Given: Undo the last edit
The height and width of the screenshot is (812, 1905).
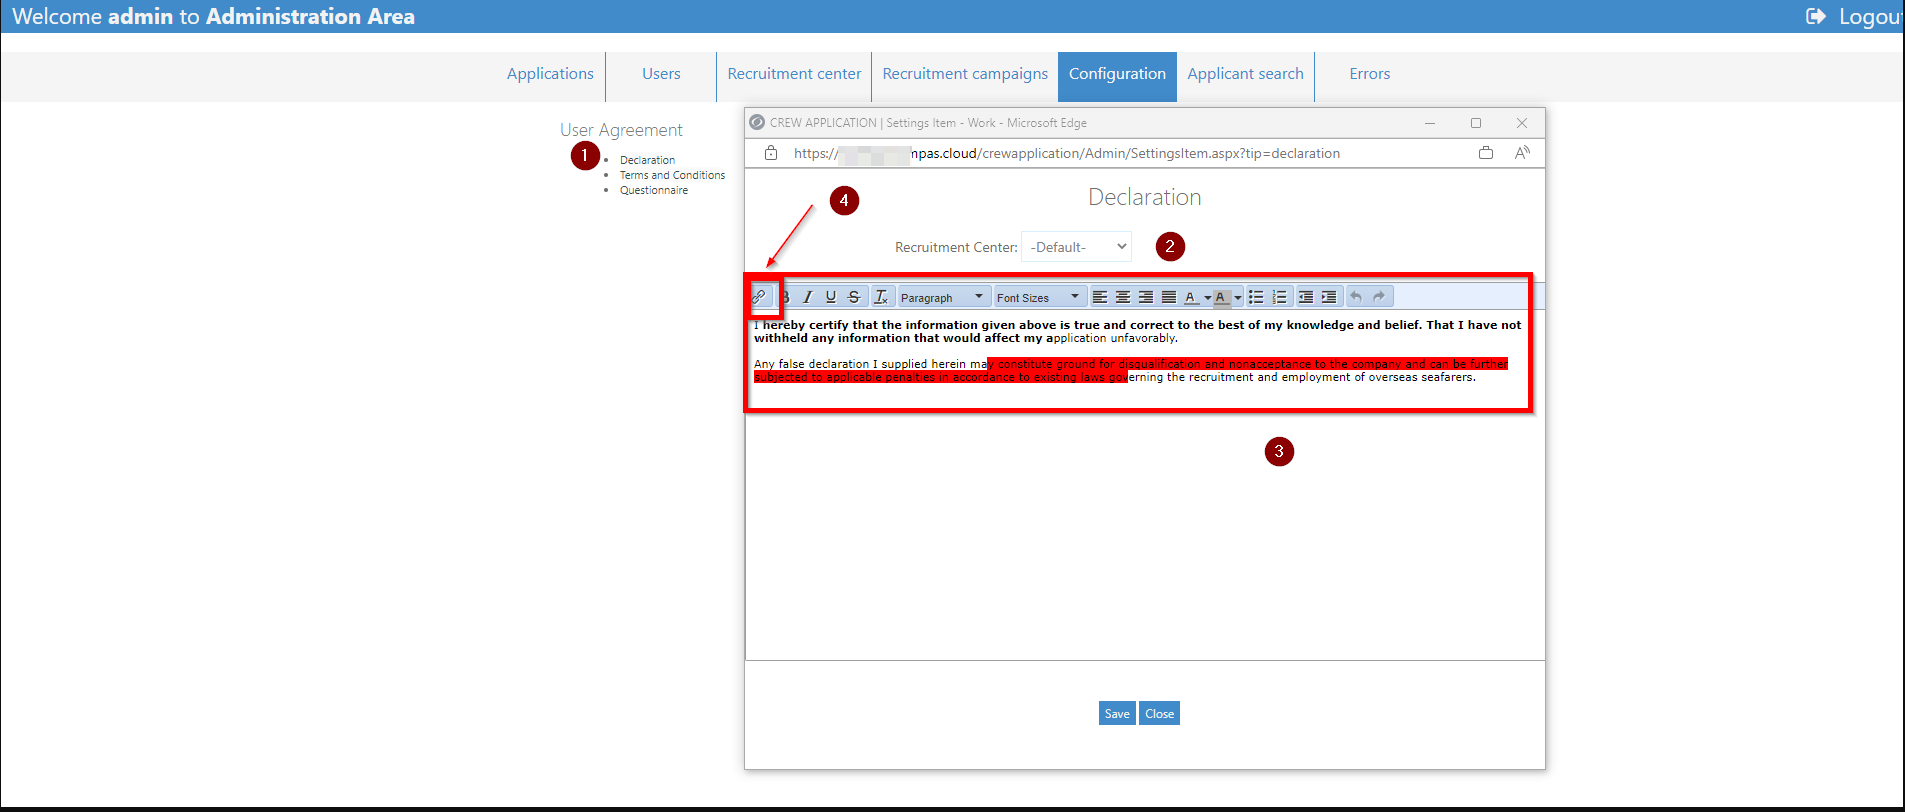Looking at the screenshot, I should [x=1356, y=297].
